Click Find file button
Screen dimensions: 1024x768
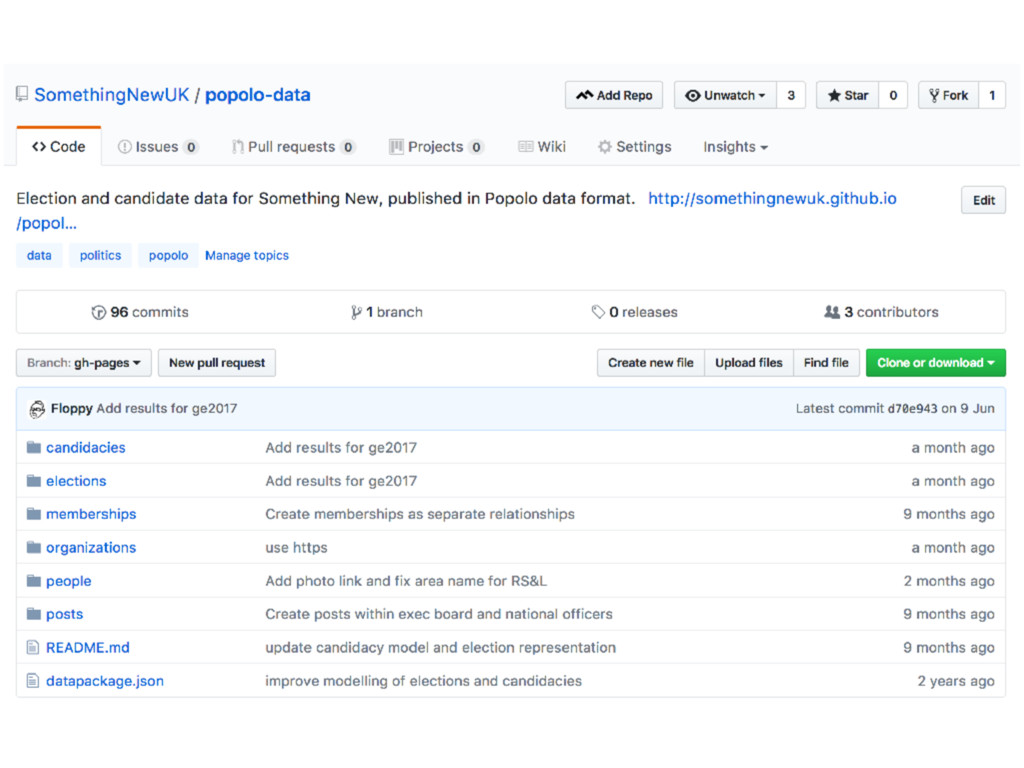(x=826, y=362)
